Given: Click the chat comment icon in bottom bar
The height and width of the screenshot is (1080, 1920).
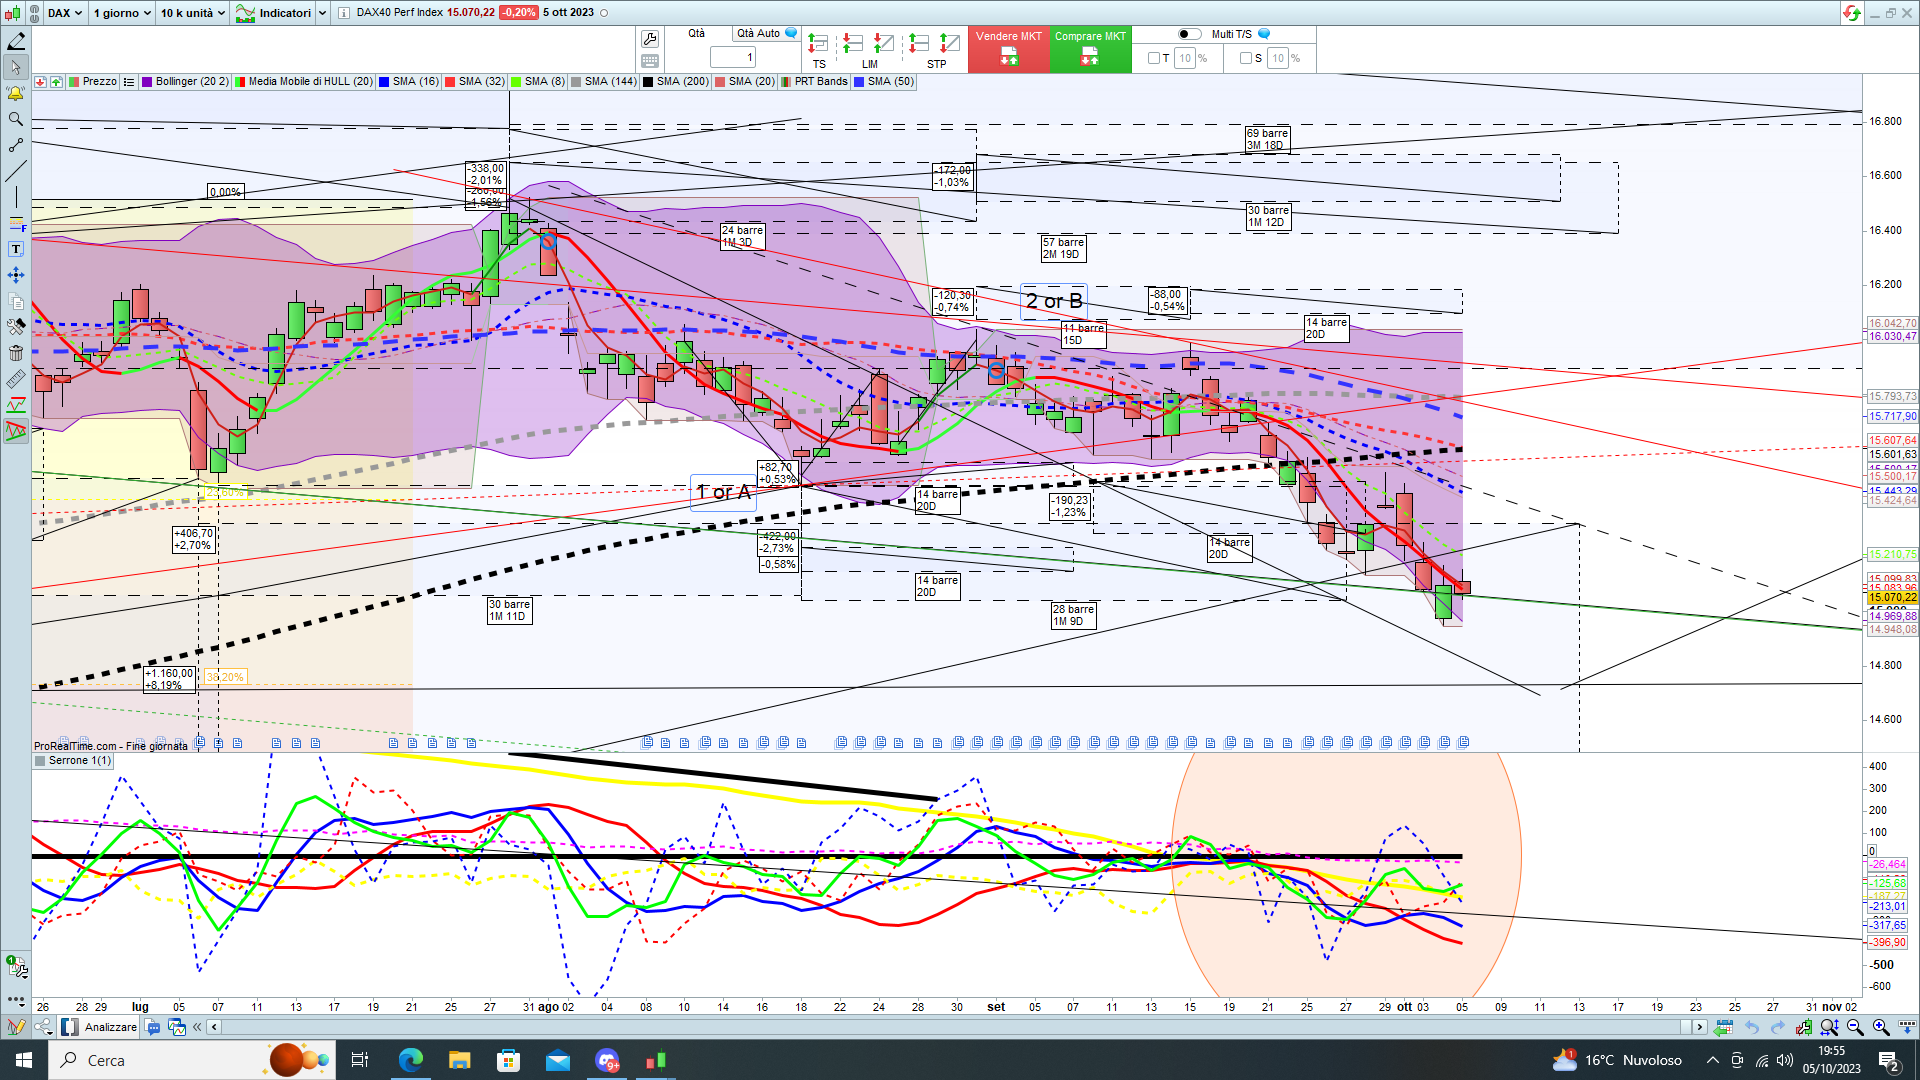Looking at the screenshot, I should pyautogui.click(x=153, y=1027).
